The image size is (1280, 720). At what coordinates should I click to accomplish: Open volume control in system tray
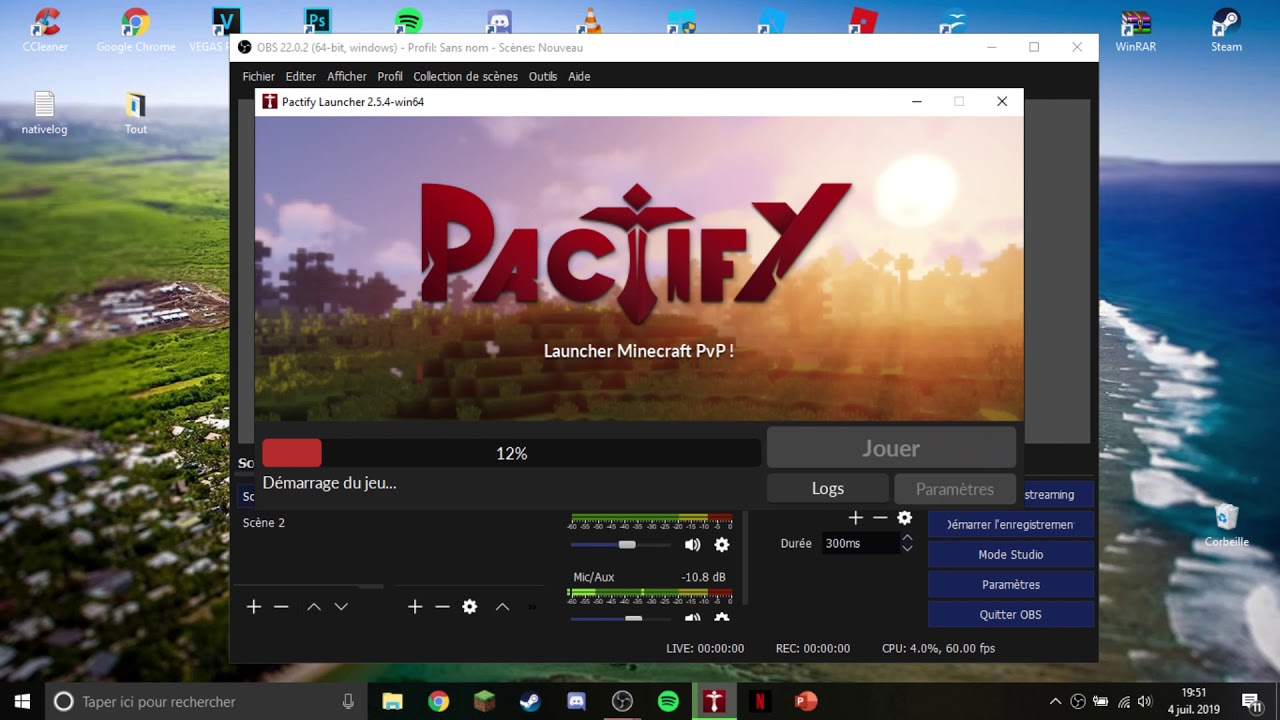[x=1145, y=701]
